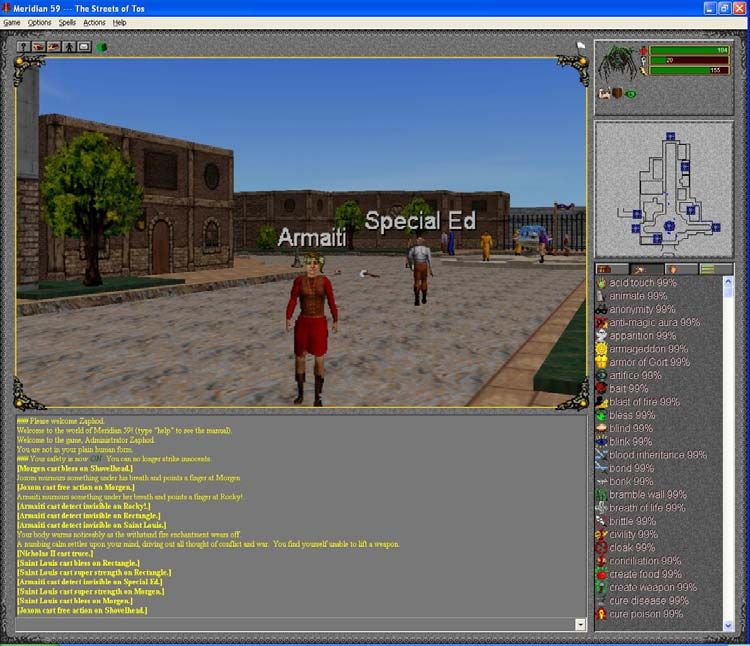
Task: Open the Game menu
Action: pyautogui.click(x=12, y=22)
